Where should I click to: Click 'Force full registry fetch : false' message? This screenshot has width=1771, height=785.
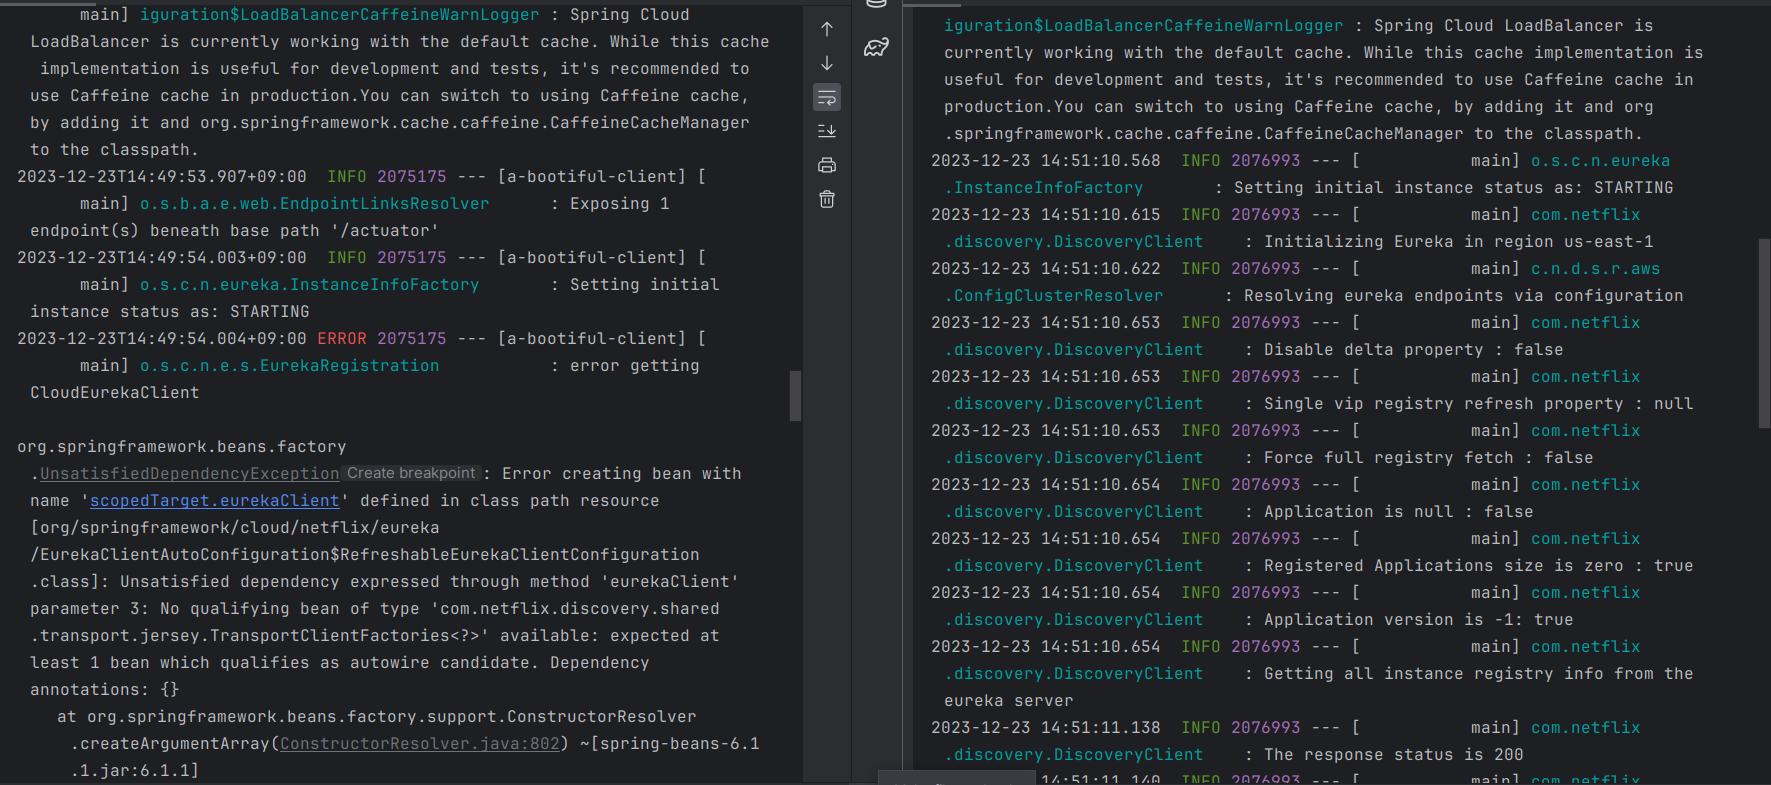click(x=1429, y=458)
